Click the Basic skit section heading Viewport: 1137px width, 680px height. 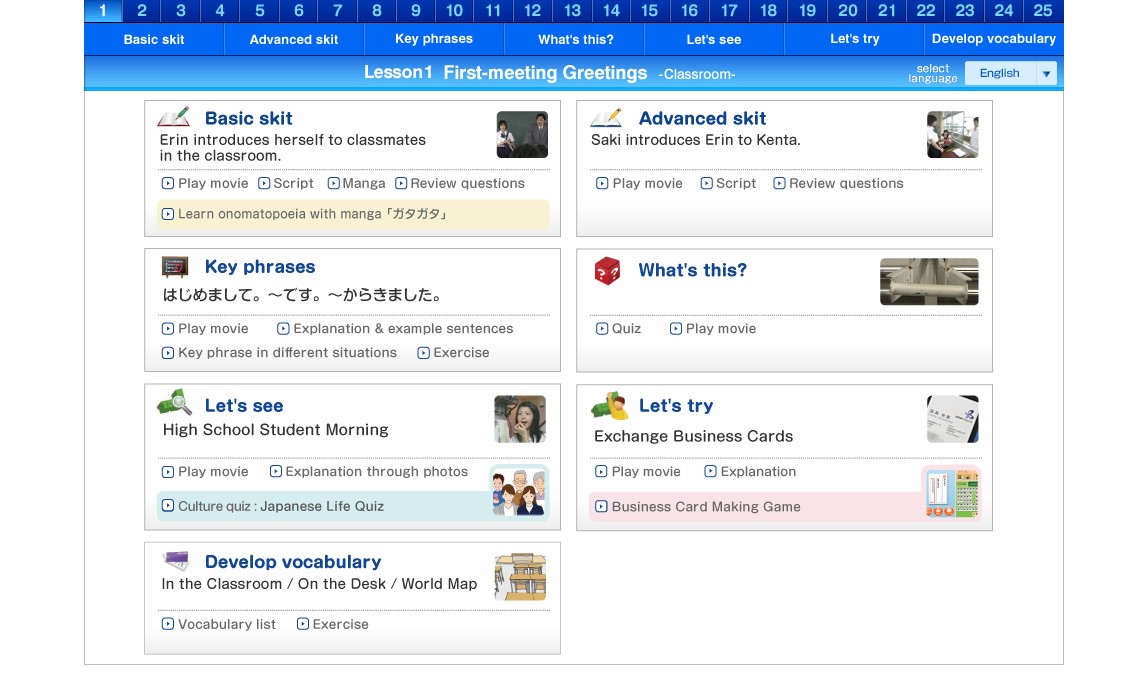point(249,118)
